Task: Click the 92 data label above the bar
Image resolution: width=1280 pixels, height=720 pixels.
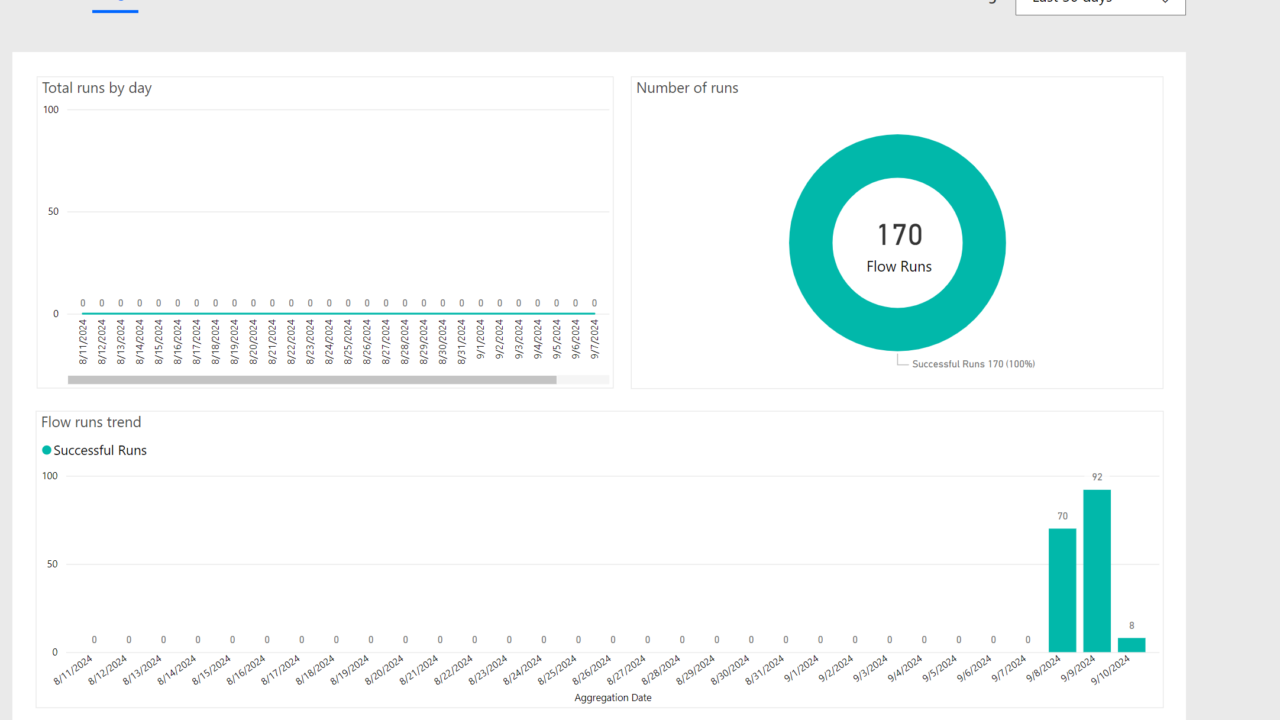Action: coord(1097,477)
